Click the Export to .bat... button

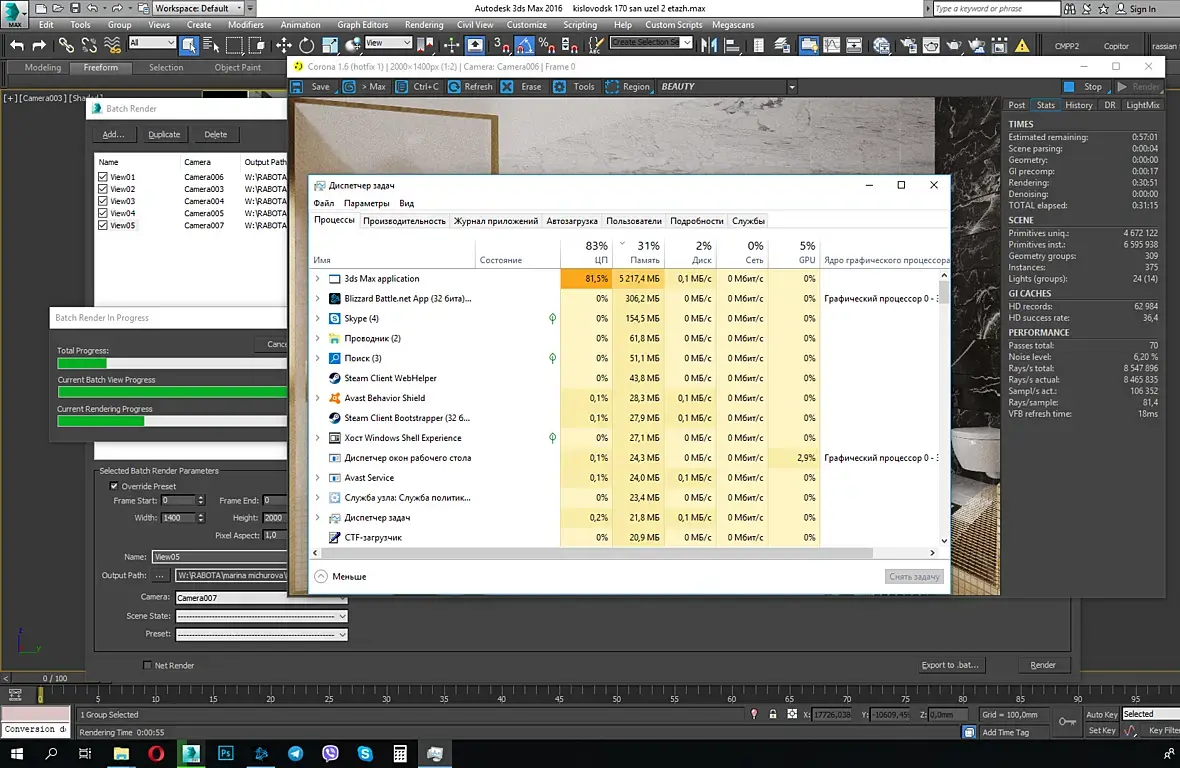coord(950,665)
